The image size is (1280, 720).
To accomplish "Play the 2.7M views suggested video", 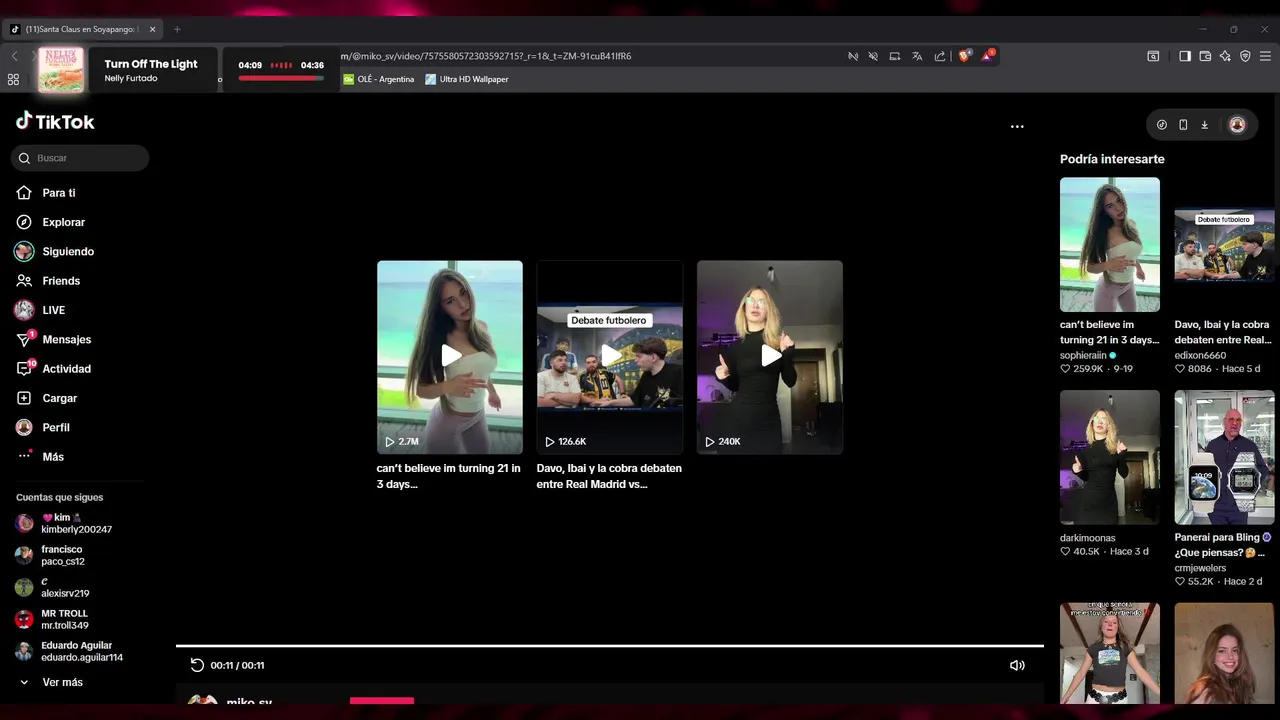I will click(450, 357).
